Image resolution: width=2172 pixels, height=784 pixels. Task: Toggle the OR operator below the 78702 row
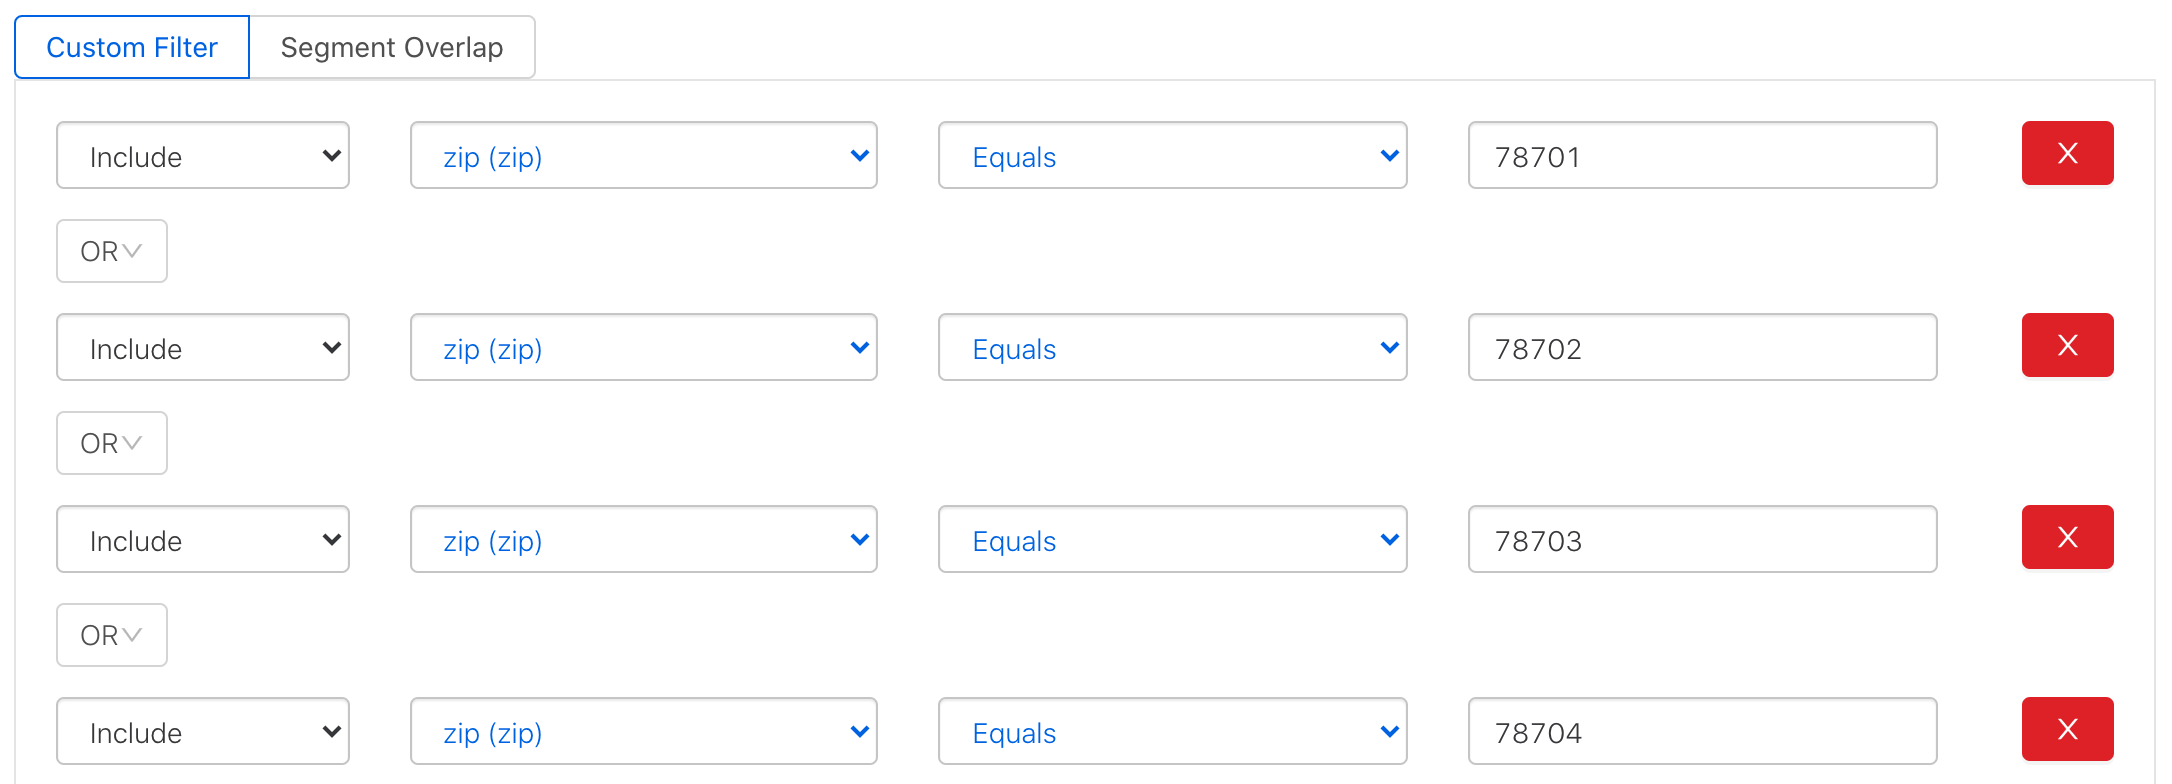coord(111,443)
